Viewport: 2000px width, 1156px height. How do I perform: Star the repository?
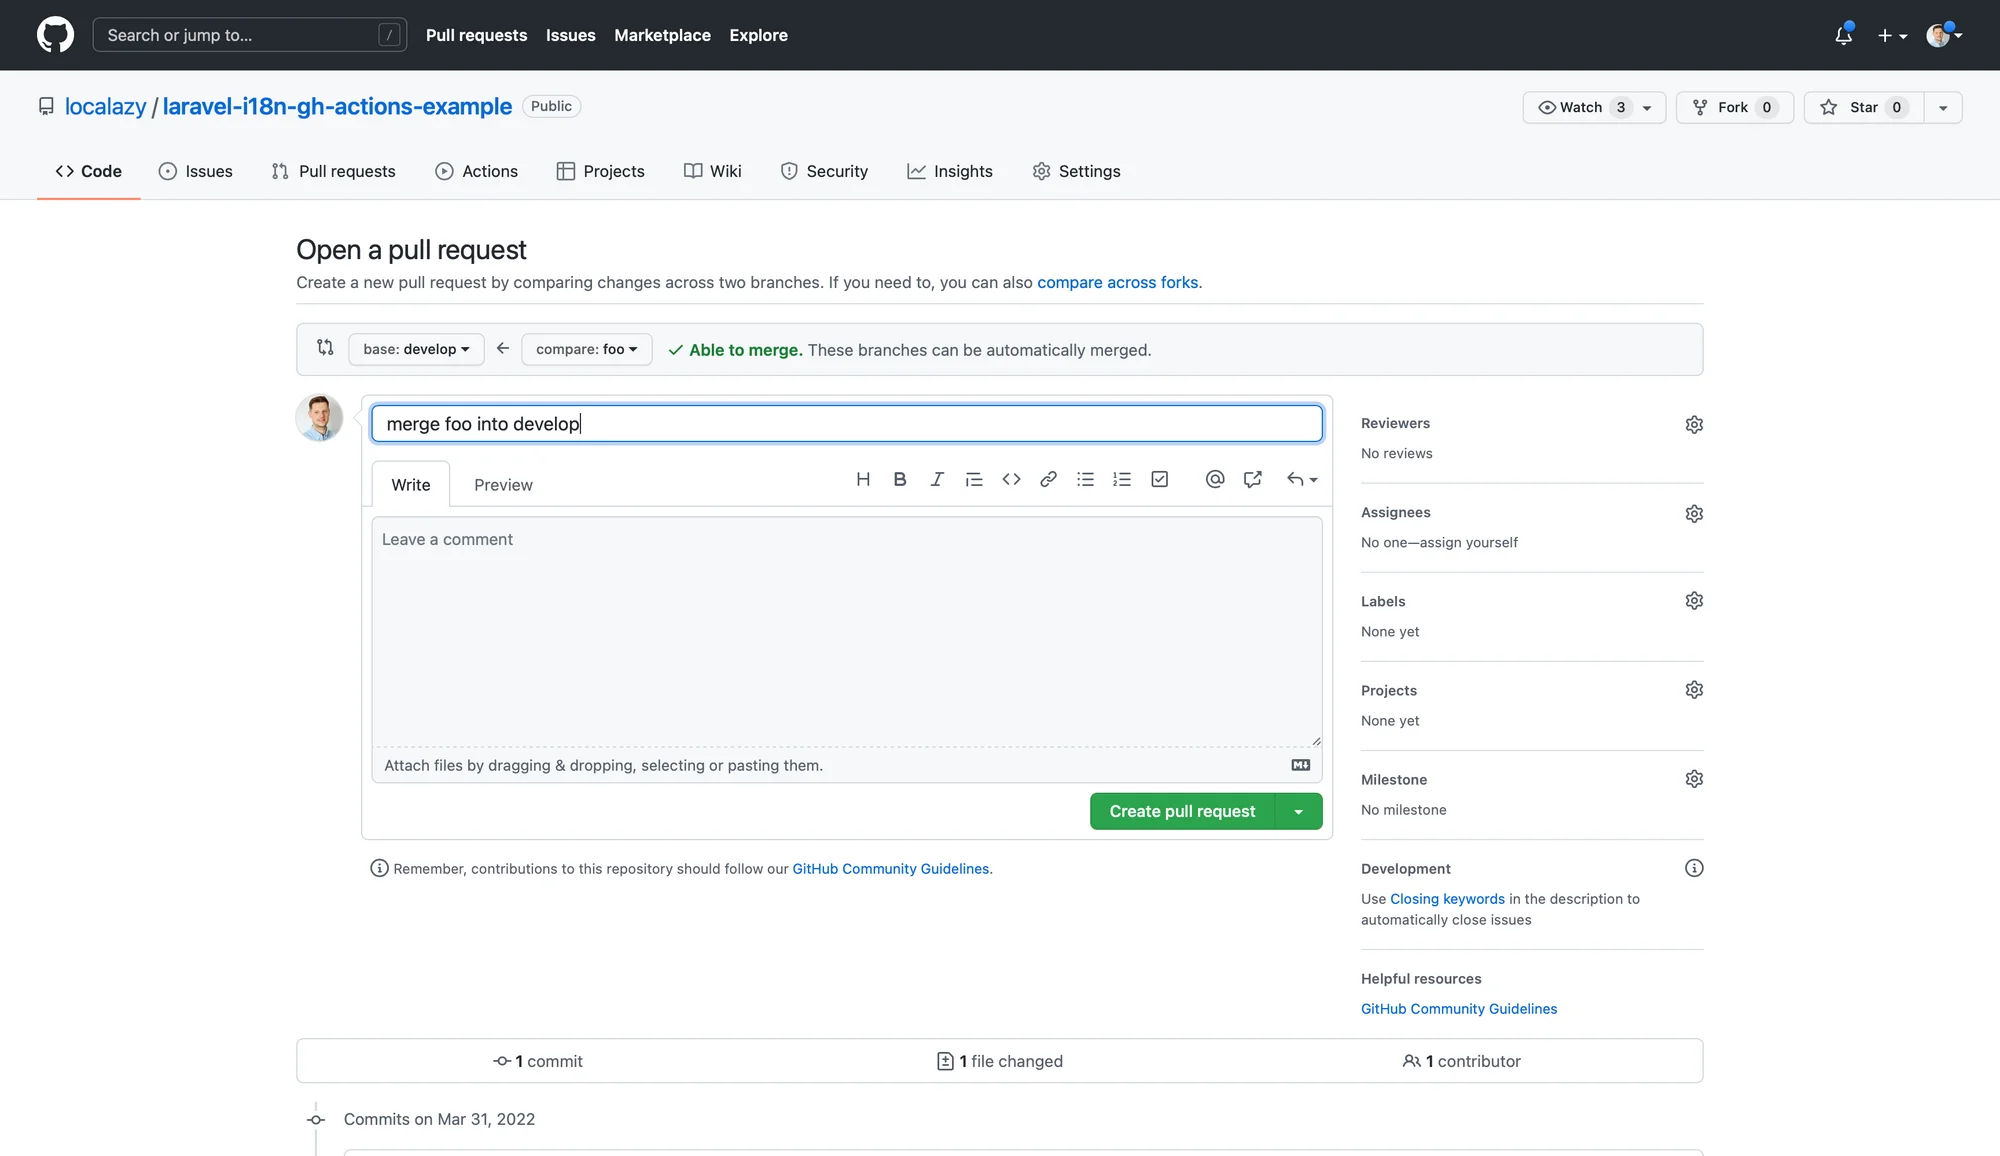pyautogui.click(x=1855, y=107)
